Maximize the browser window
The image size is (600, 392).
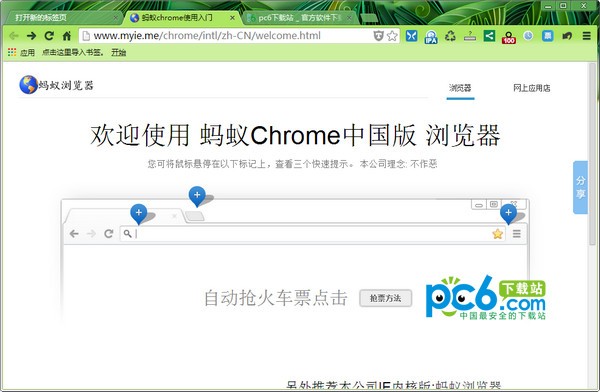[x=563, y=6]
